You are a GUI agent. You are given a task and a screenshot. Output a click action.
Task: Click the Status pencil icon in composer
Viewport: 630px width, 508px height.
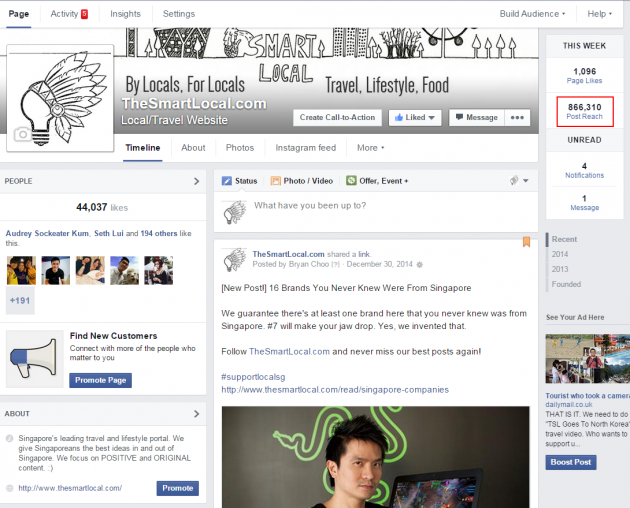[227, 181]
